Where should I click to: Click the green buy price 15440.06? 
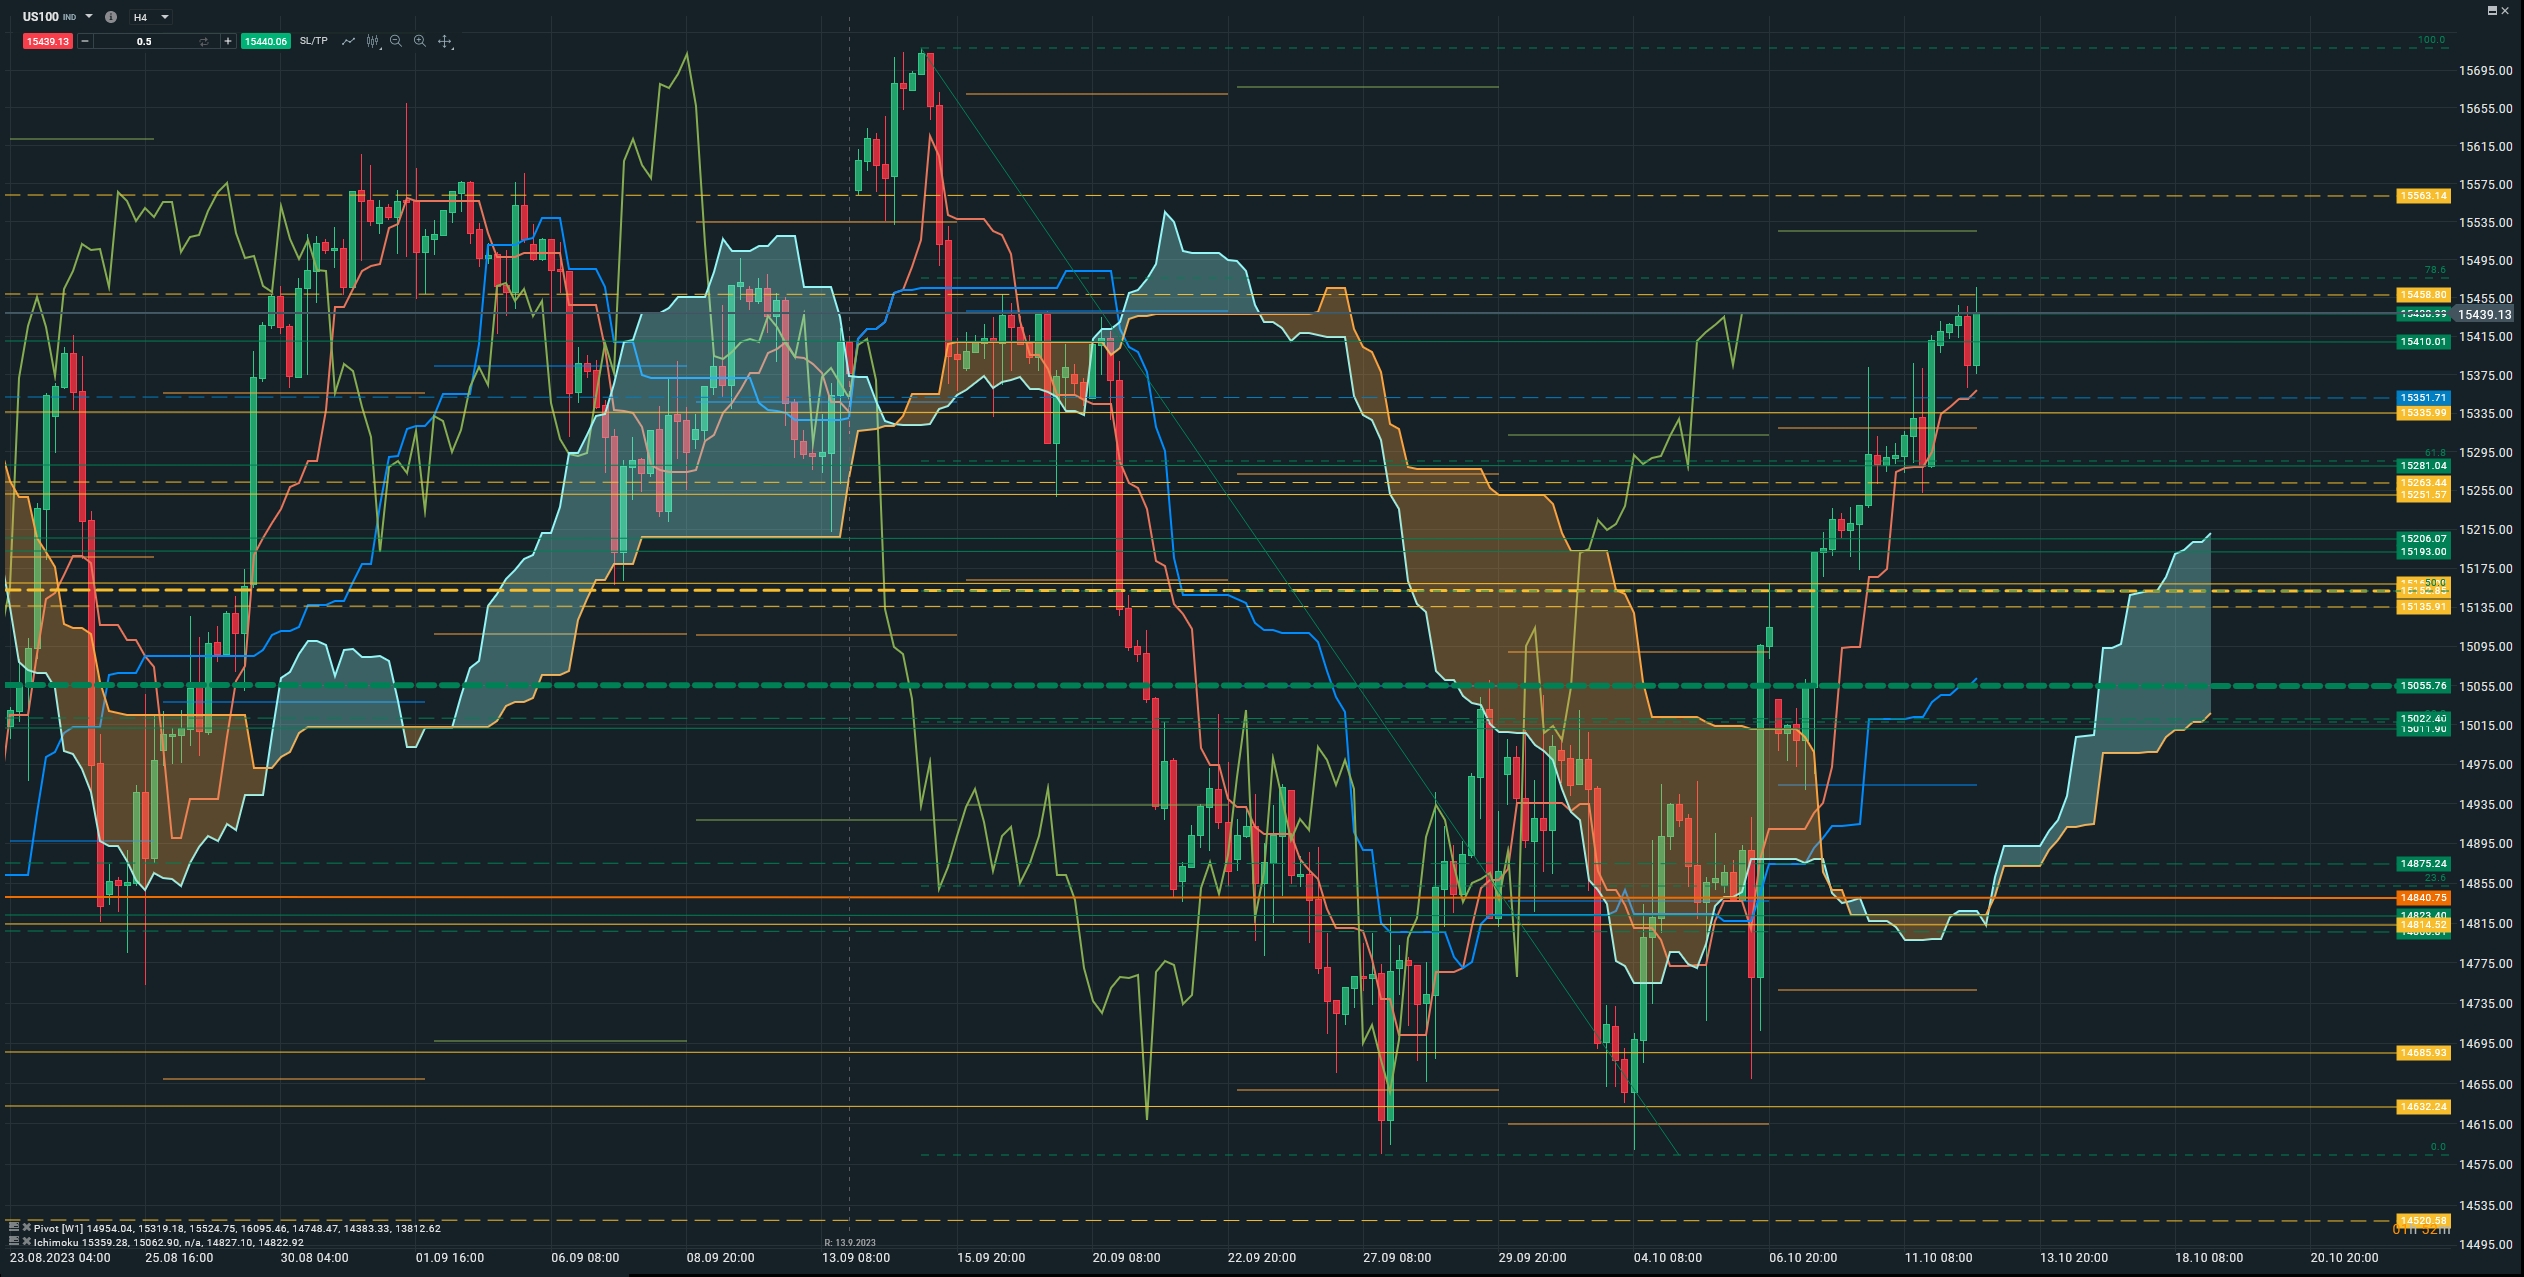click(x=265, y=41)
